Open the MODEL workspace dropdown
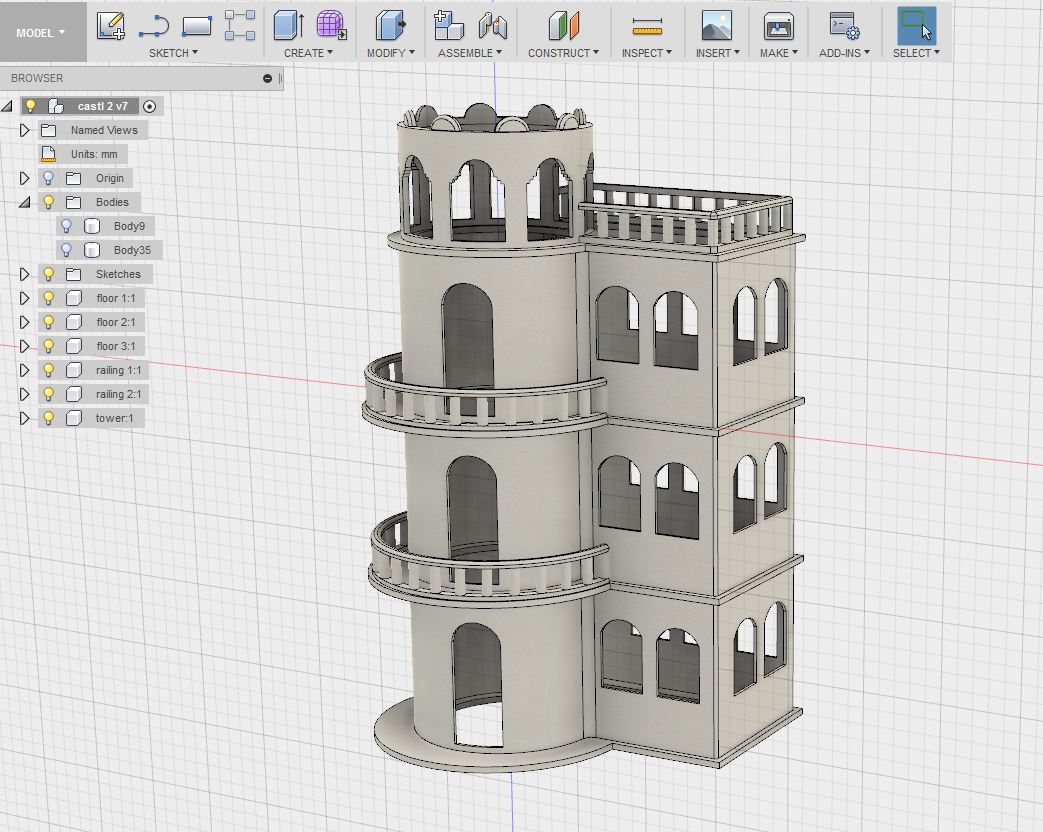The image size is (1043, 832). 43,32
